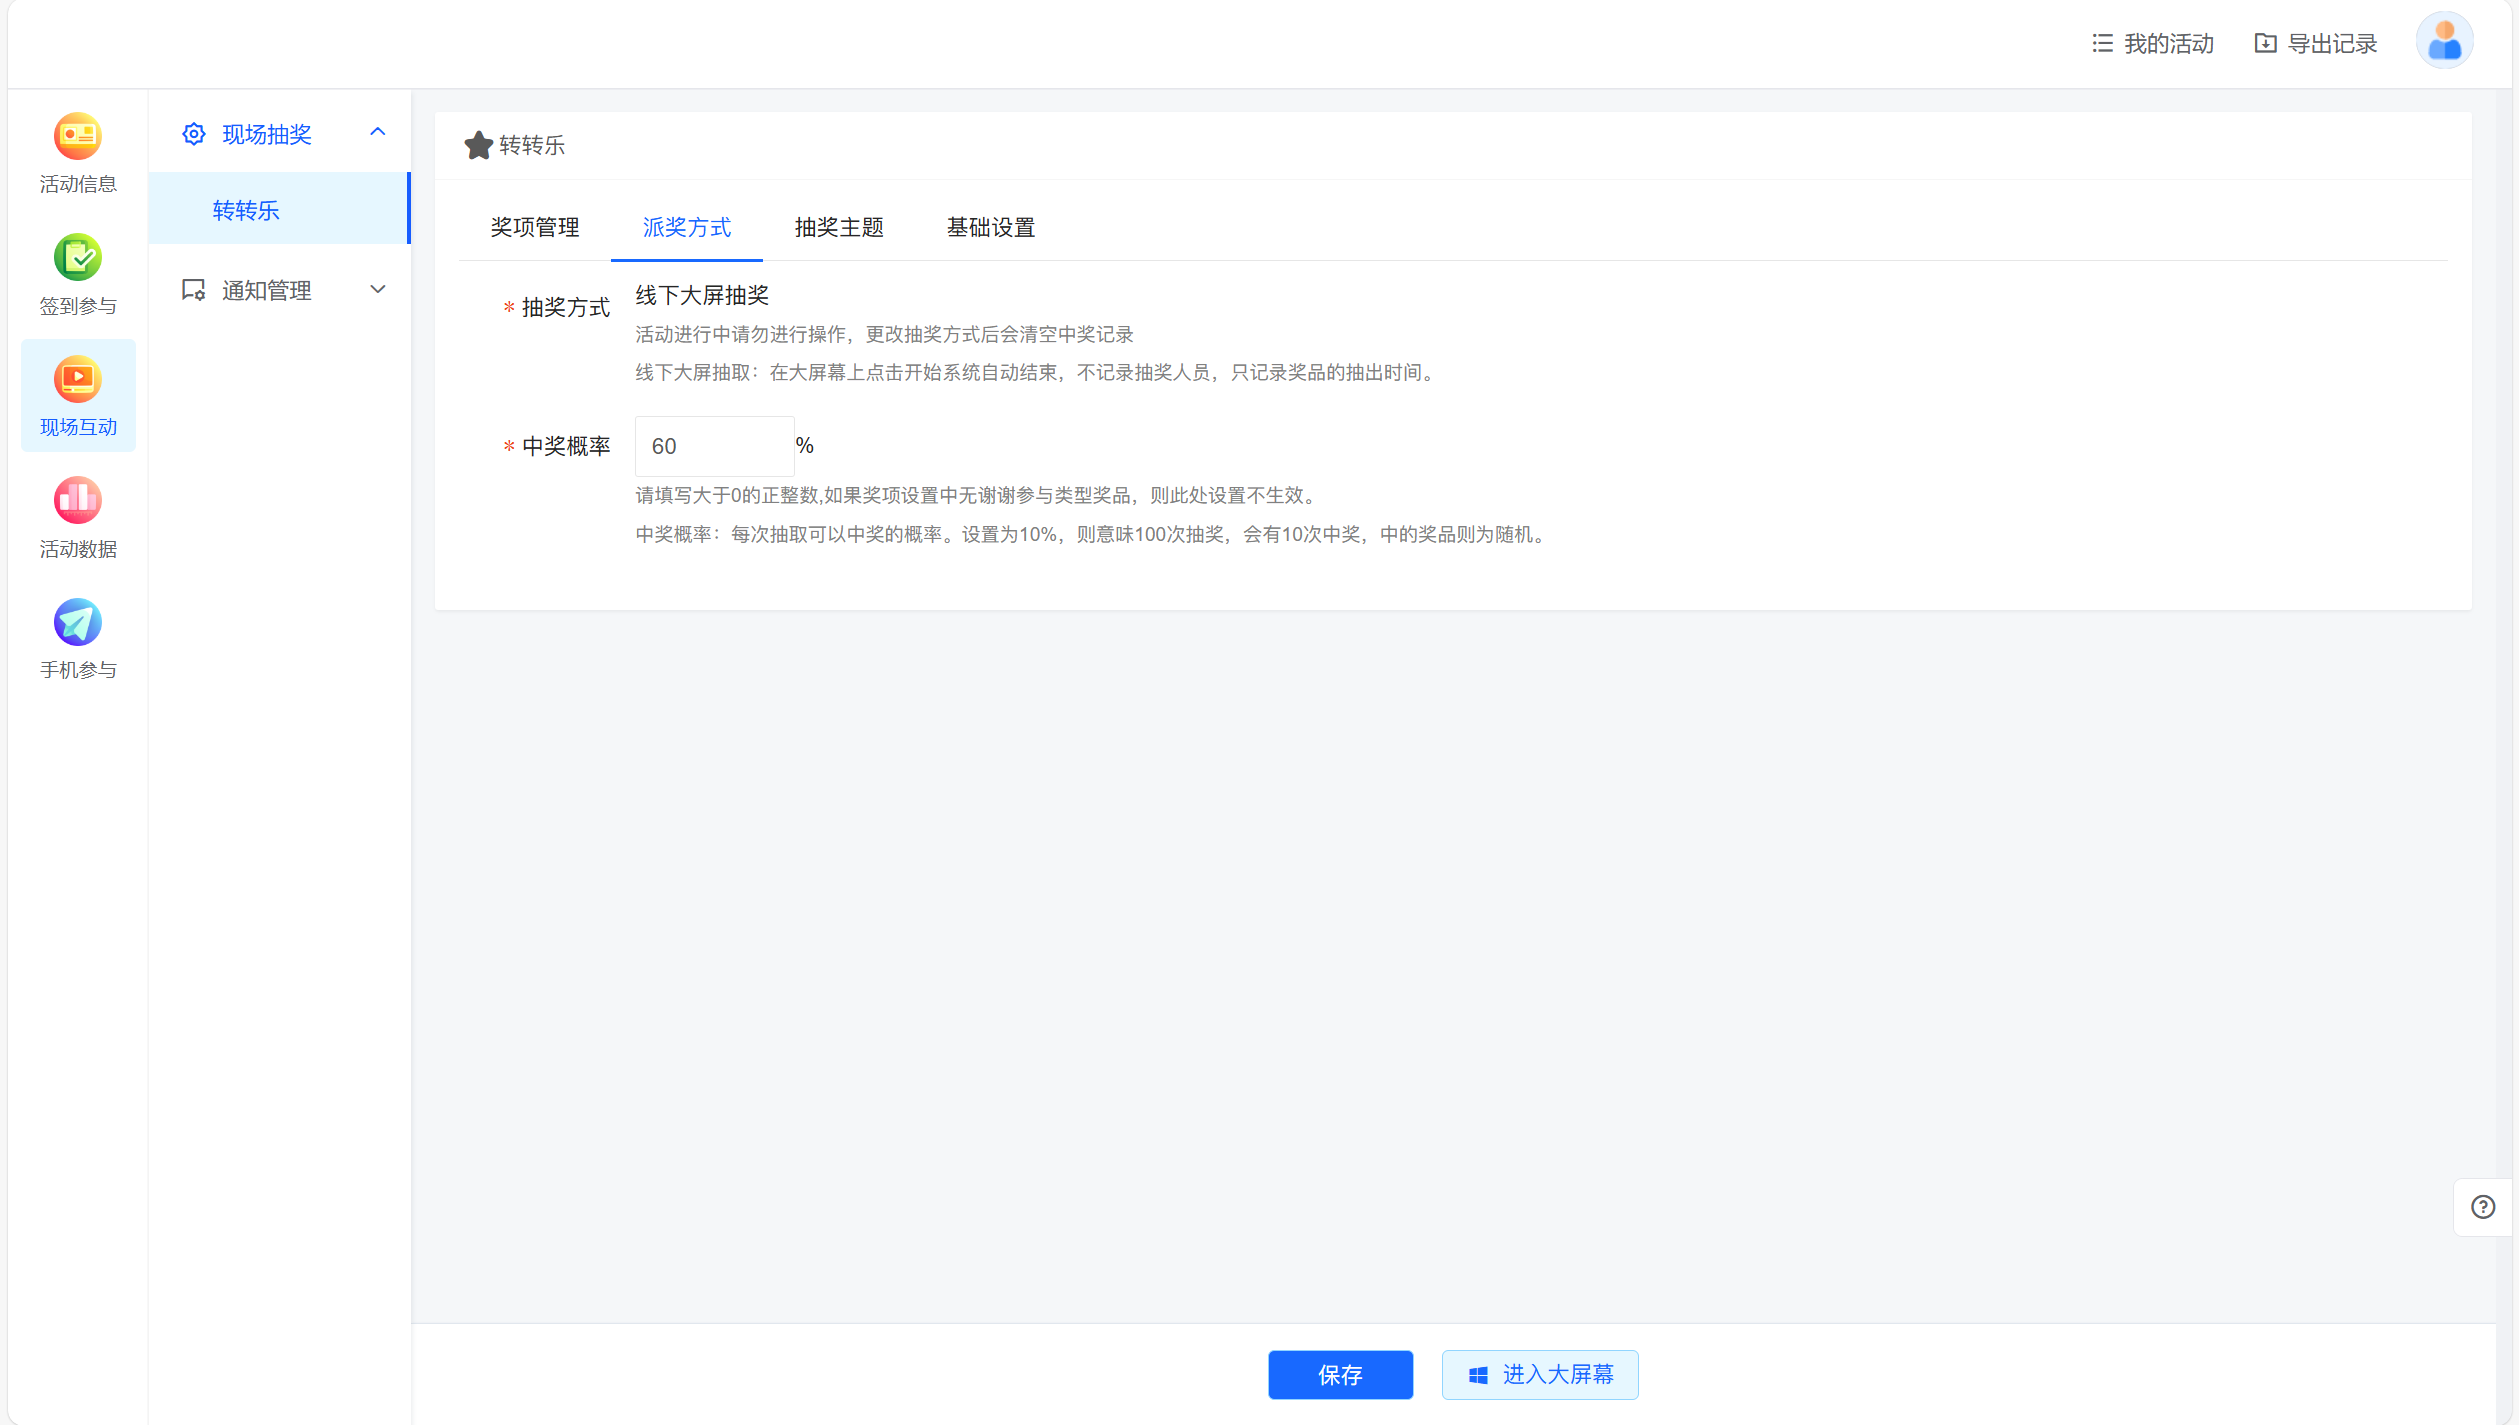Click the hint text starting 请填写大于0的正整数
Viewport: 2519px width, 1425px height.
978,496
